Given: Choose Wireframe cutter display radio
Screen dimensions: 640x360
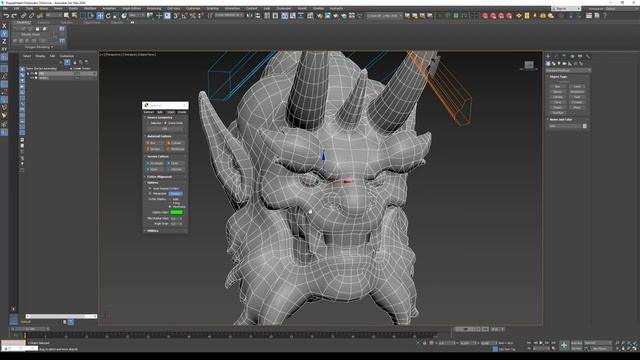Looking at the screenshot, I should point(170,207).
